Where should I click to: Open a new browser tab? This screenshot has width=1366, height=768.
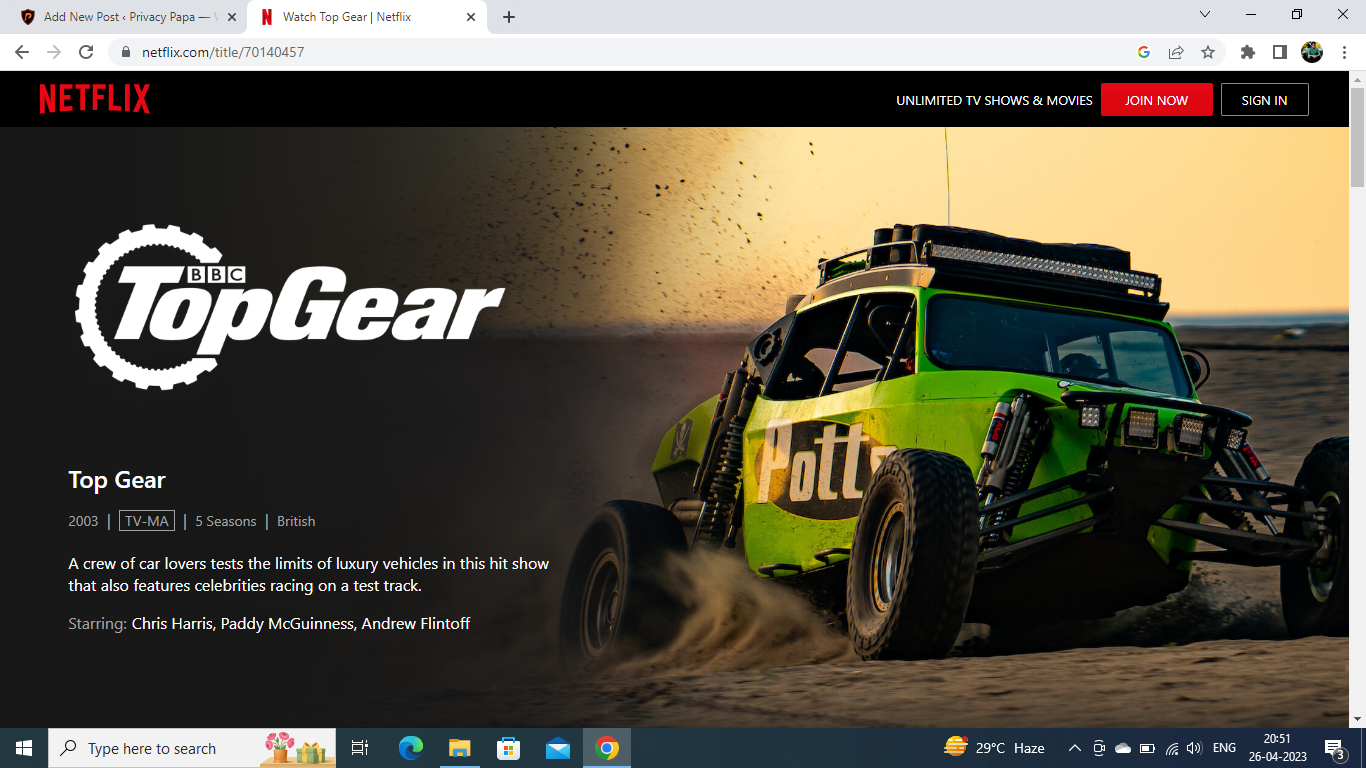(509, 17)
